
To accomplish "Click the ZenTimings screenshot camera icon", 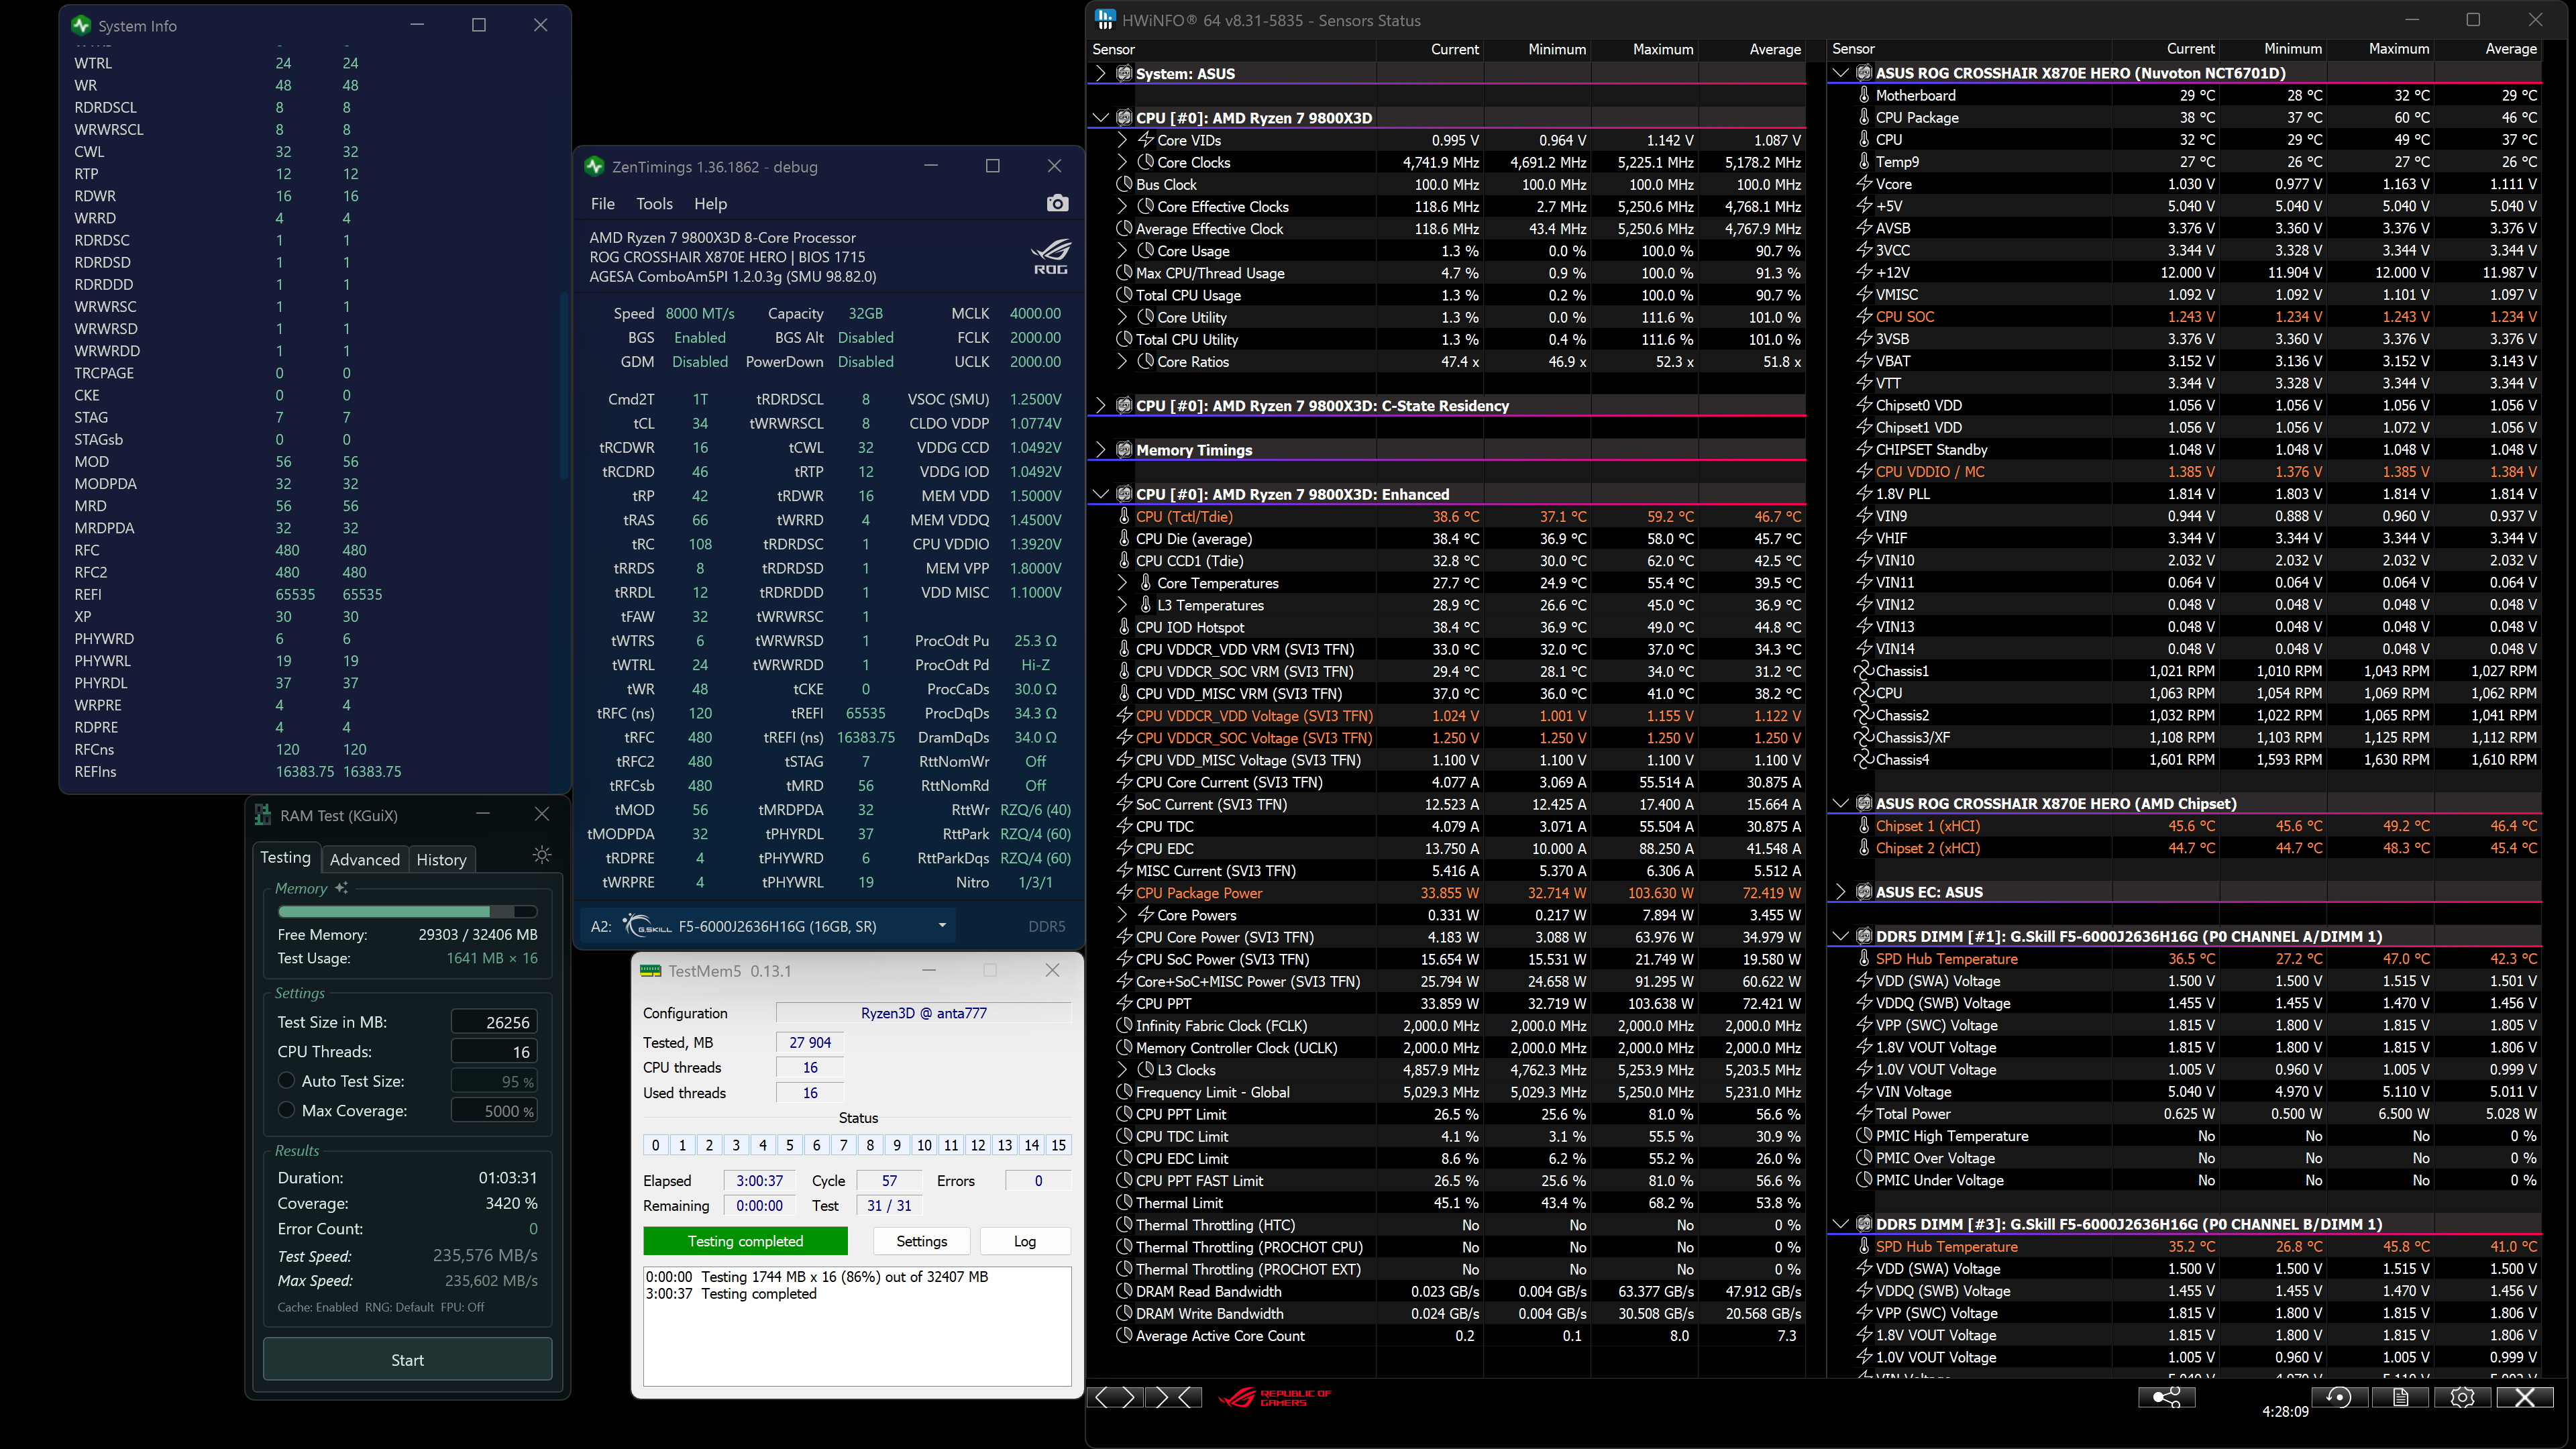I will tap(1057, 204).
